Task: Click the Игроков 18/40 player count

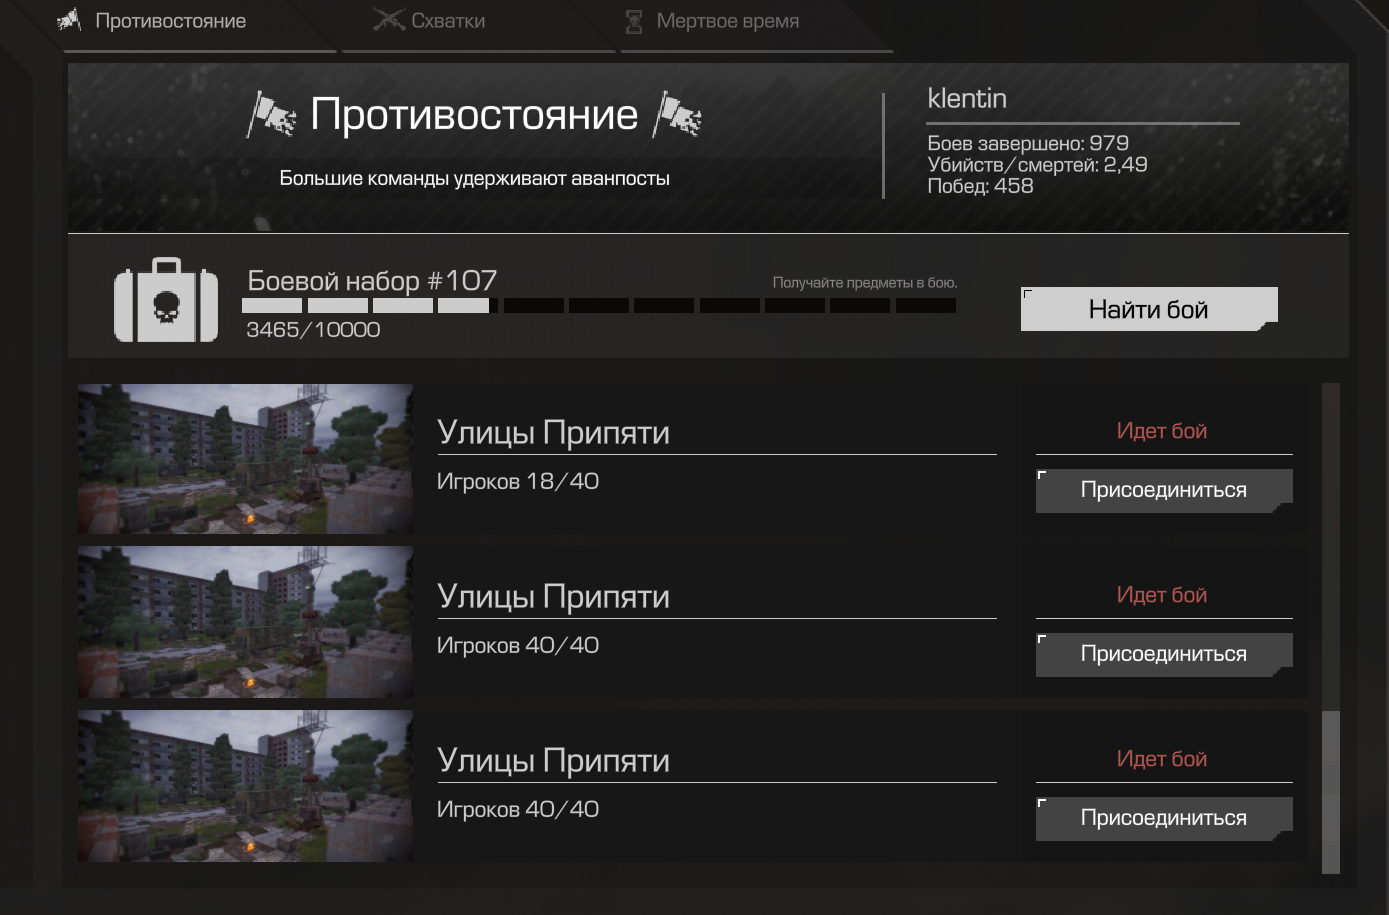Action: (518, 481)
